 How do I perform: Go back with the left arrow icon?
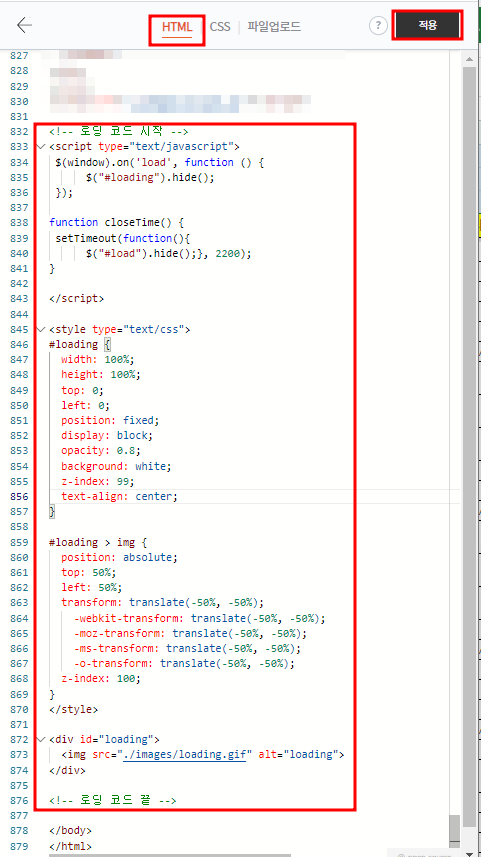tap(24, 25)
